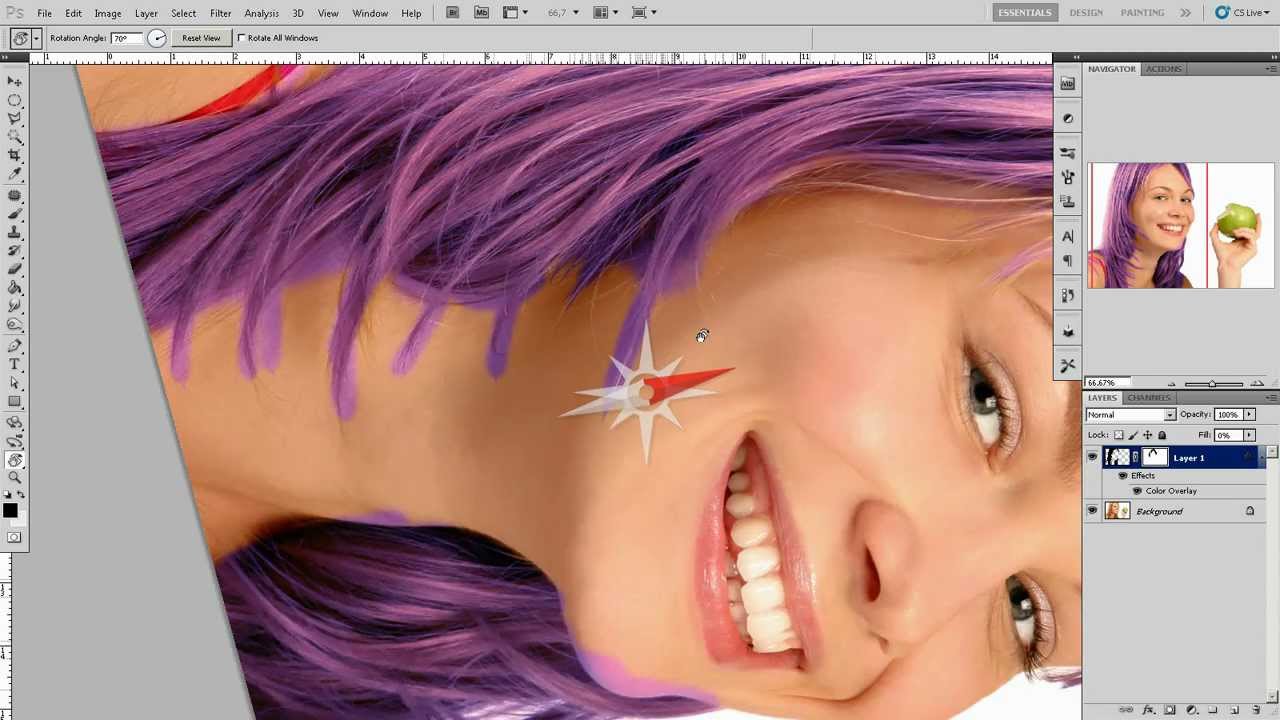Select the Eyedropper tool

pyautogui.click(x=14, y=173)
